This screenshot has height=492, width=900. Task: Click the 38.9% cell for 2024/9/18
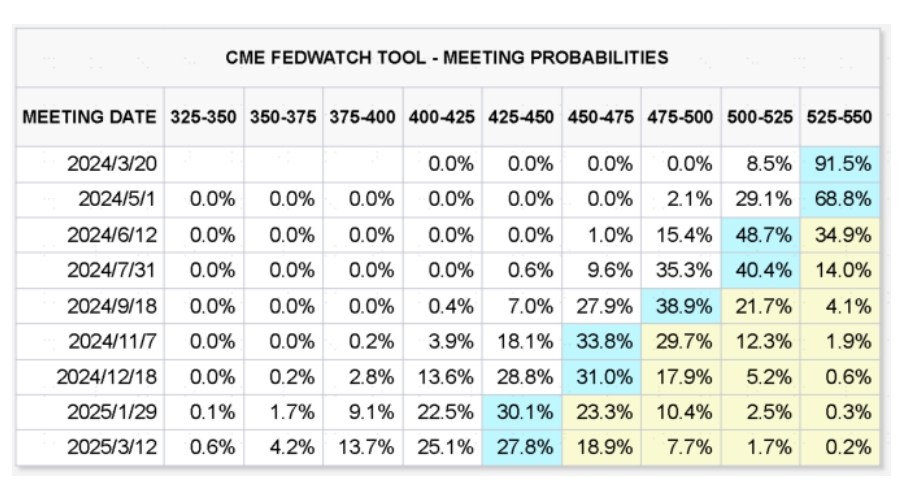[x=681, y=305]
